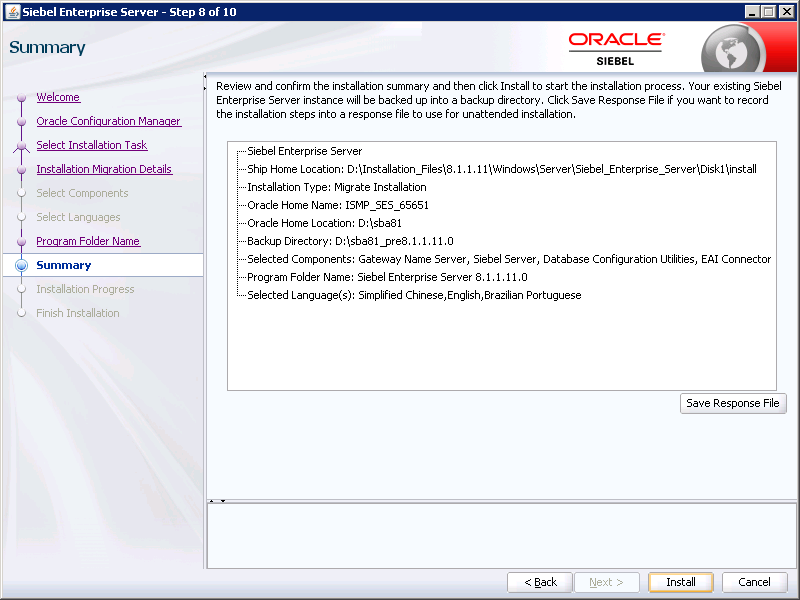Click the down arrow on message pane splitter

pyautogui.click(x=223, y=501)
